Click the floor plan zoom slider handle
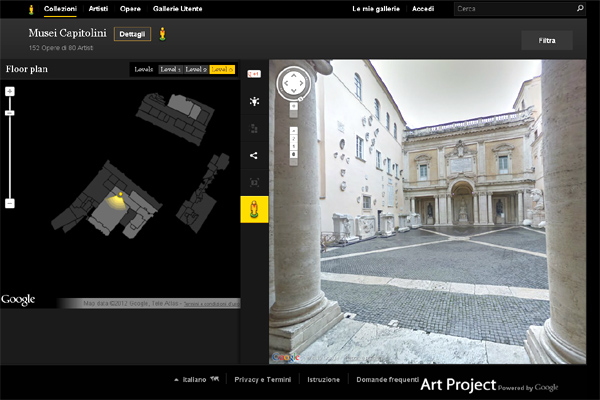 coord(10,113)
